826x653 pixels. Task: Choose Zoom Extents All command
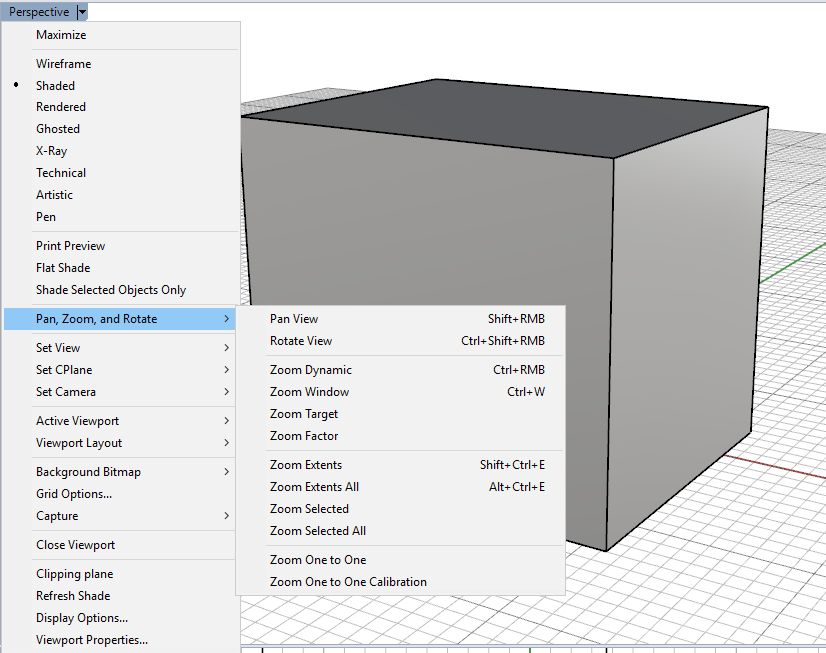pos(400,487)
